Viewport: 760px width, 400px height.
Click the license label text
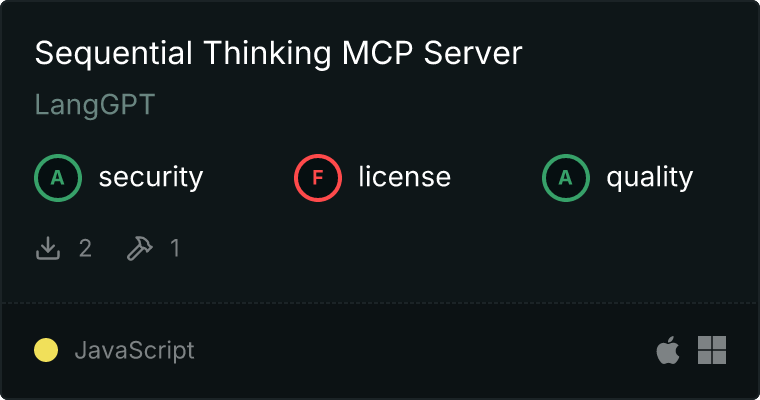pos(405,176)
